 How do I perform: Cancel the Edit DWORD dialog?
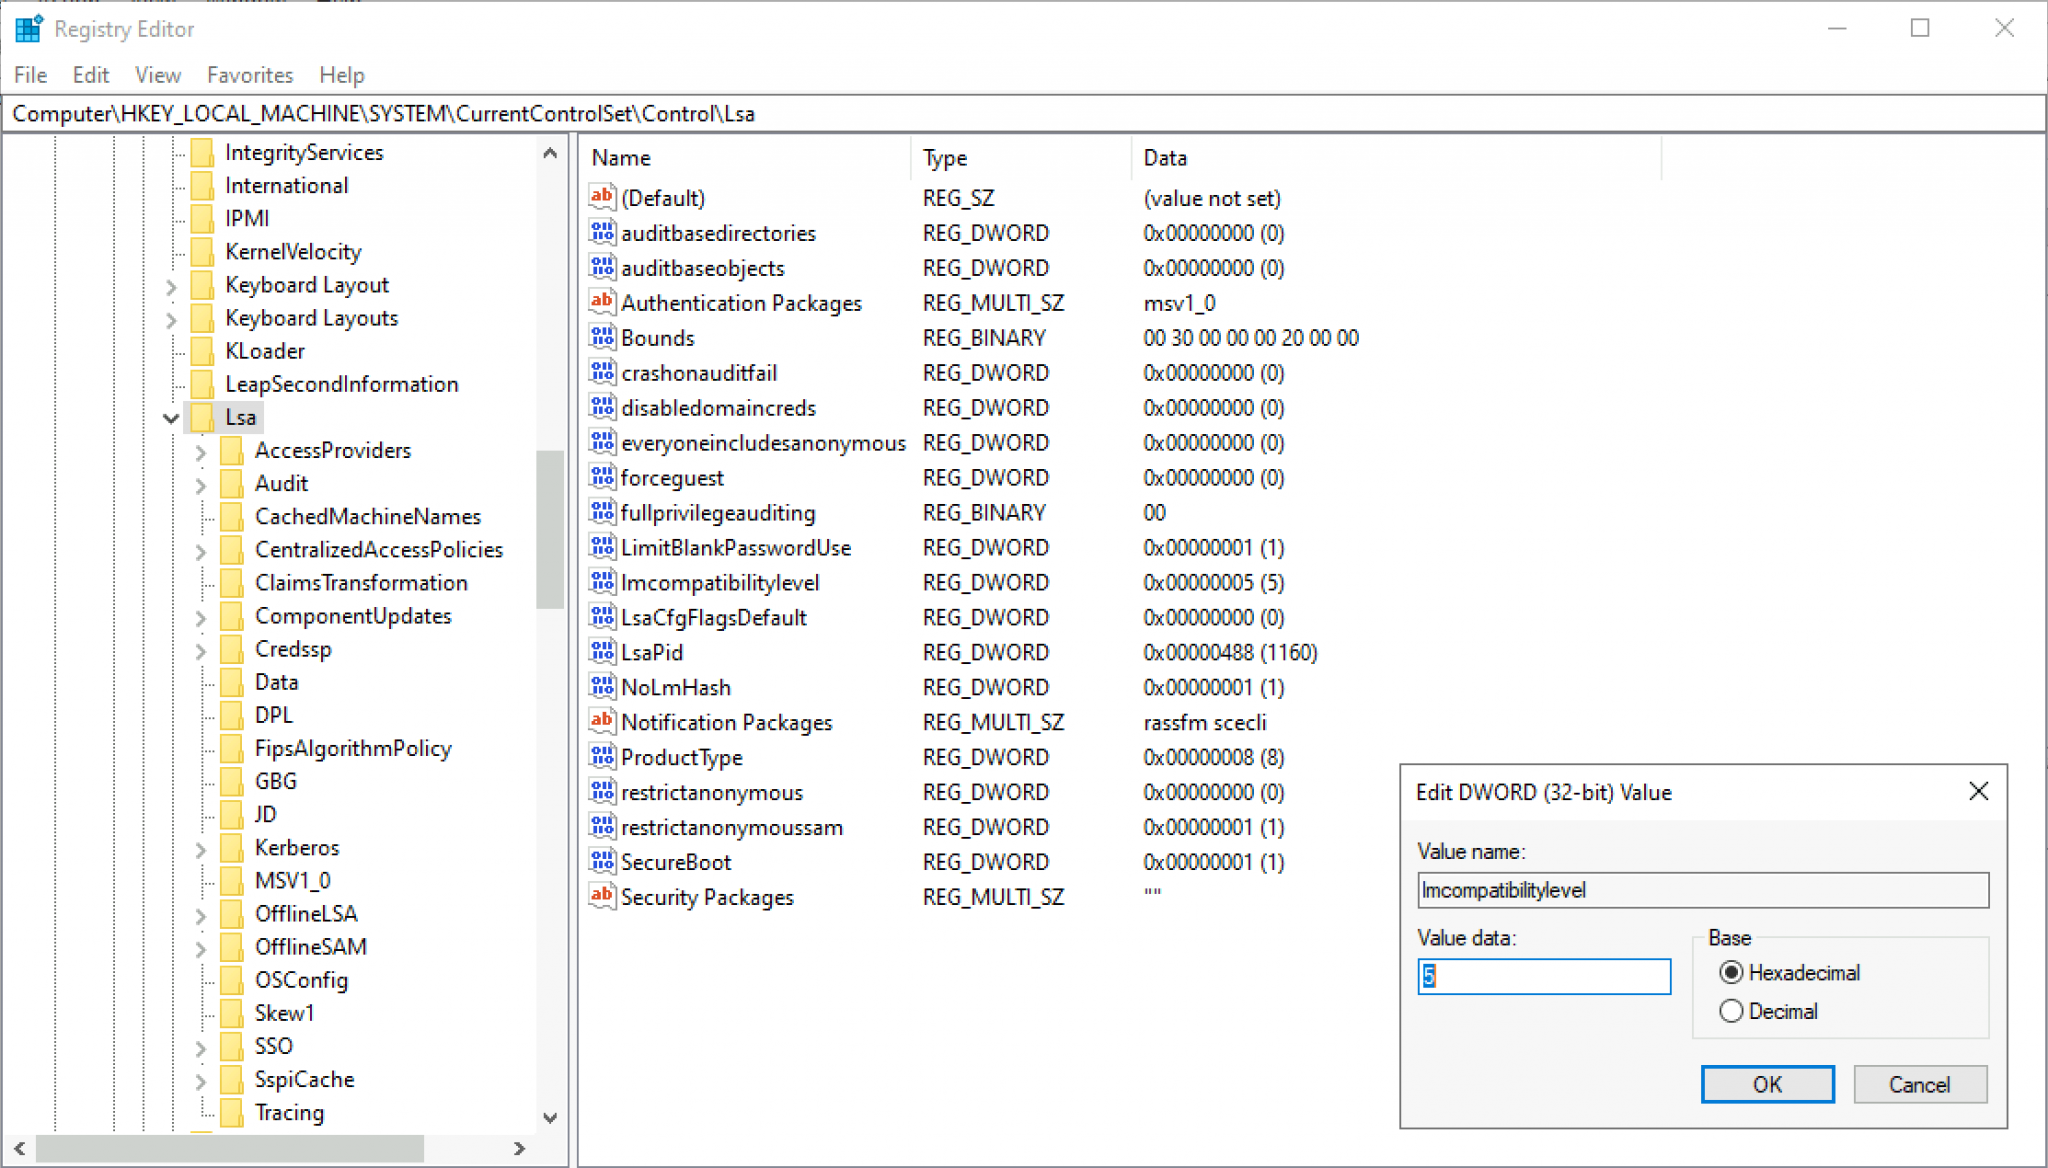pyautogui.click(x=1919, y=1084)
